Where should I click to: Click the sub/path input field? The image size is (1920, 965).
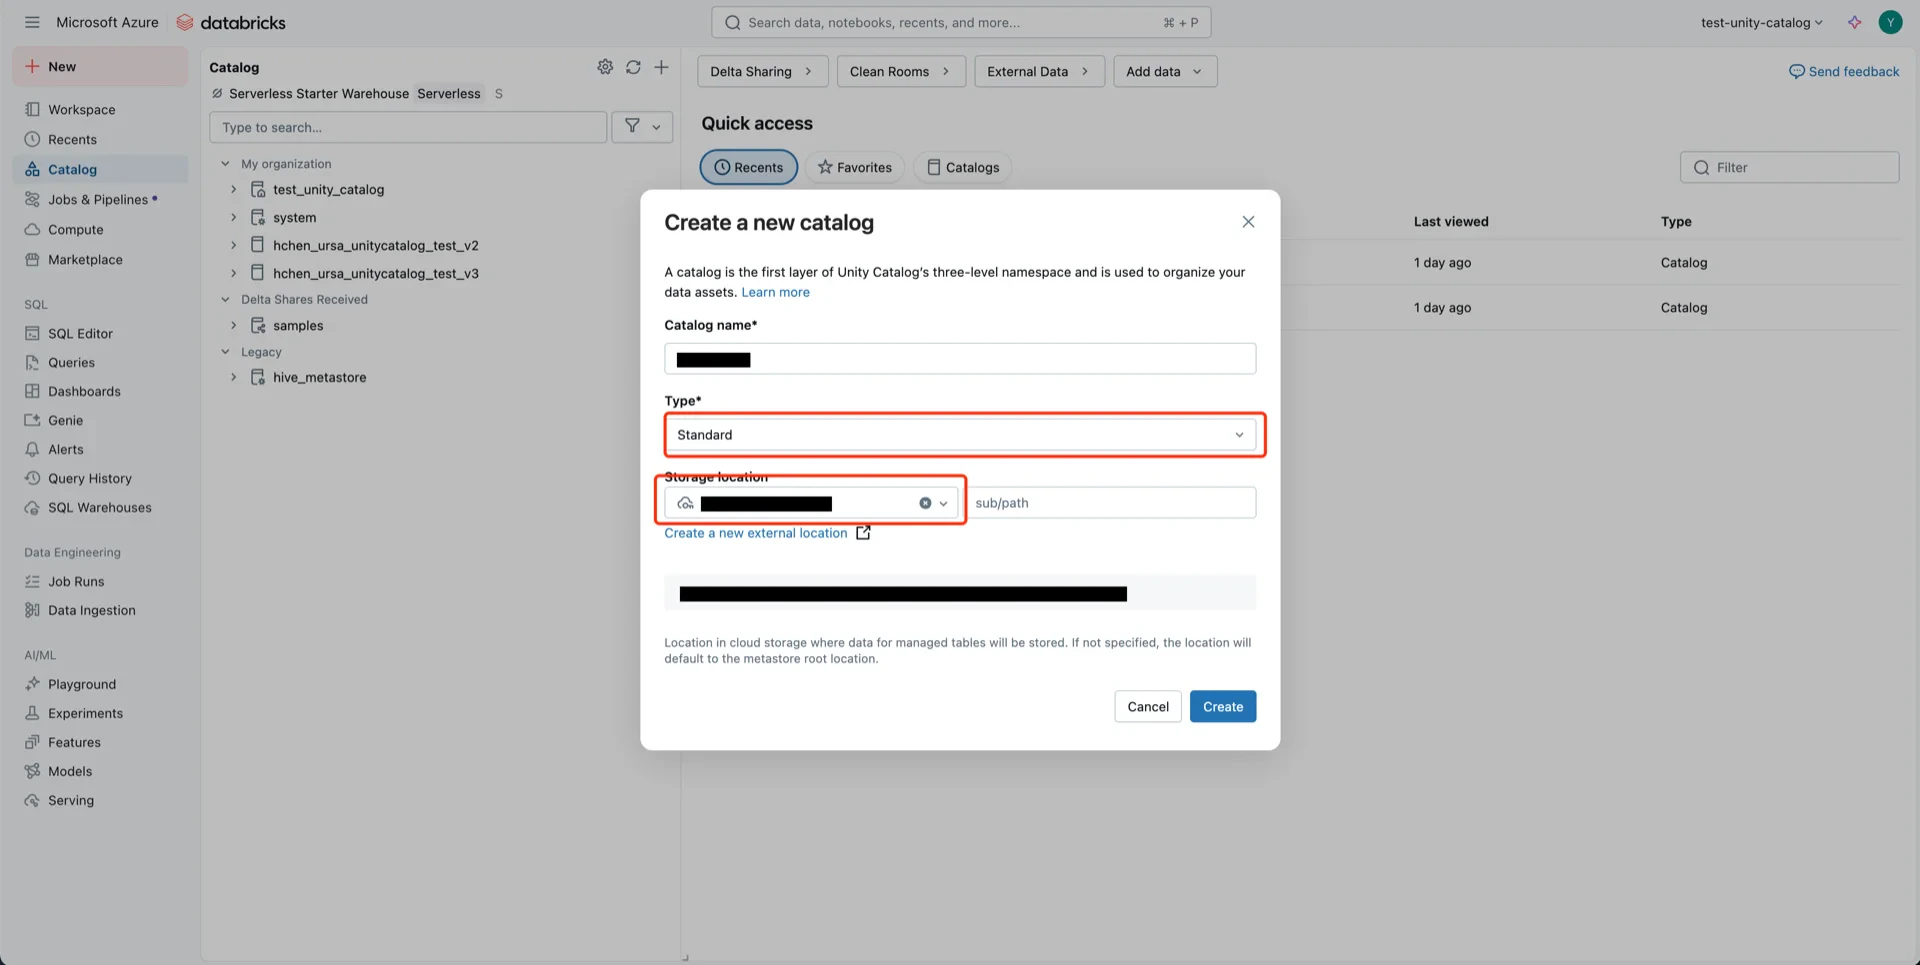pos(1111,503)
